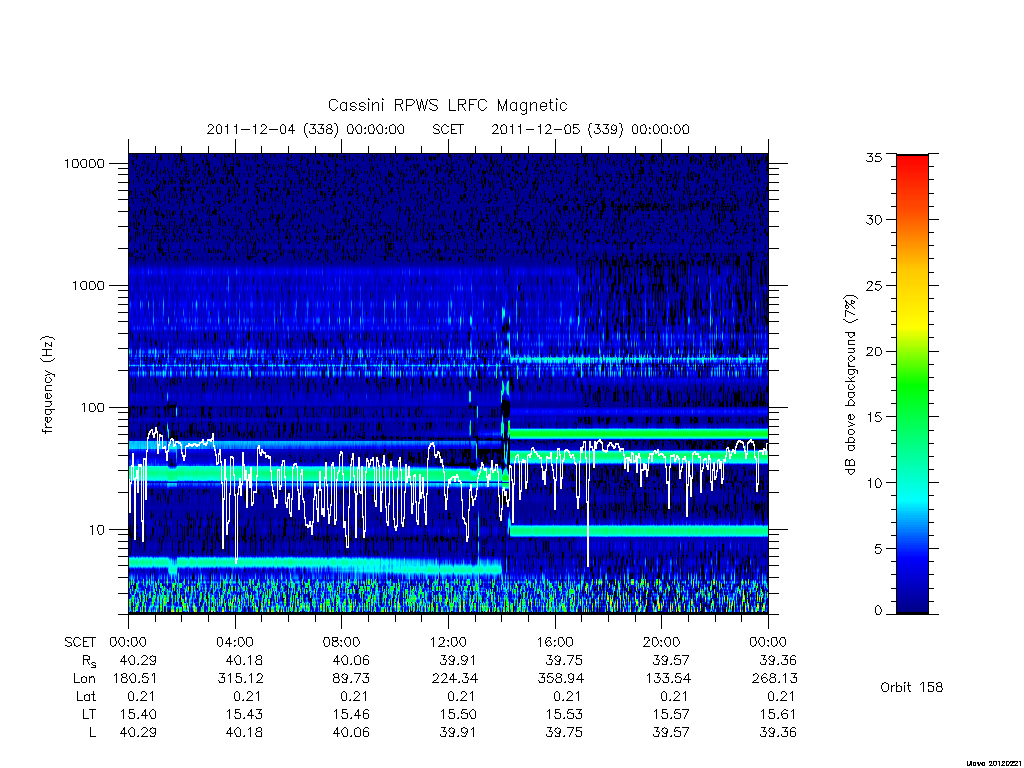
Task: Click the 'L' row label
Action: pyautogui.click(x=92, y=733)
